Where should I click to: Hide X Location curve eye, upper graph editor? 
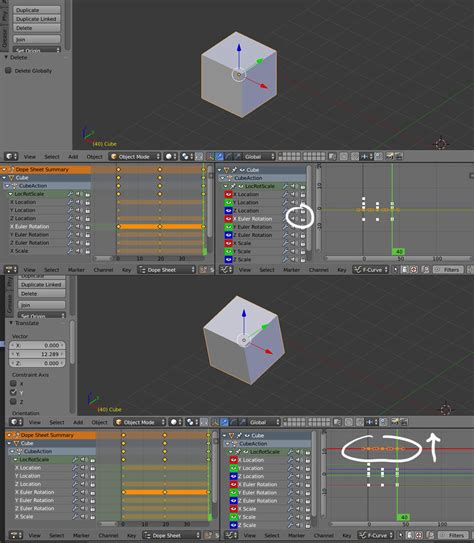[x=229, y=194]
